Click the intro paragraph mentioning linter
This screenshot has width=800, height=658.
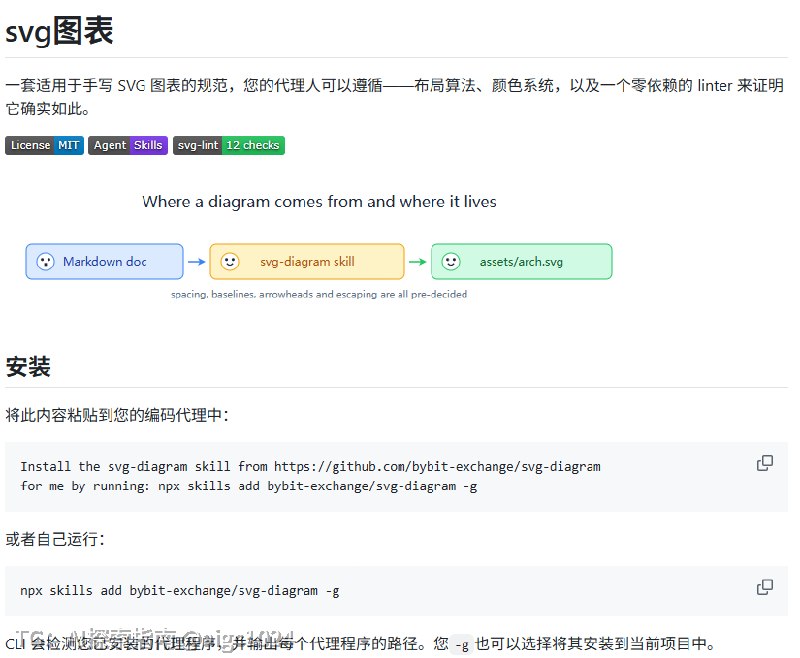point(394,97)
